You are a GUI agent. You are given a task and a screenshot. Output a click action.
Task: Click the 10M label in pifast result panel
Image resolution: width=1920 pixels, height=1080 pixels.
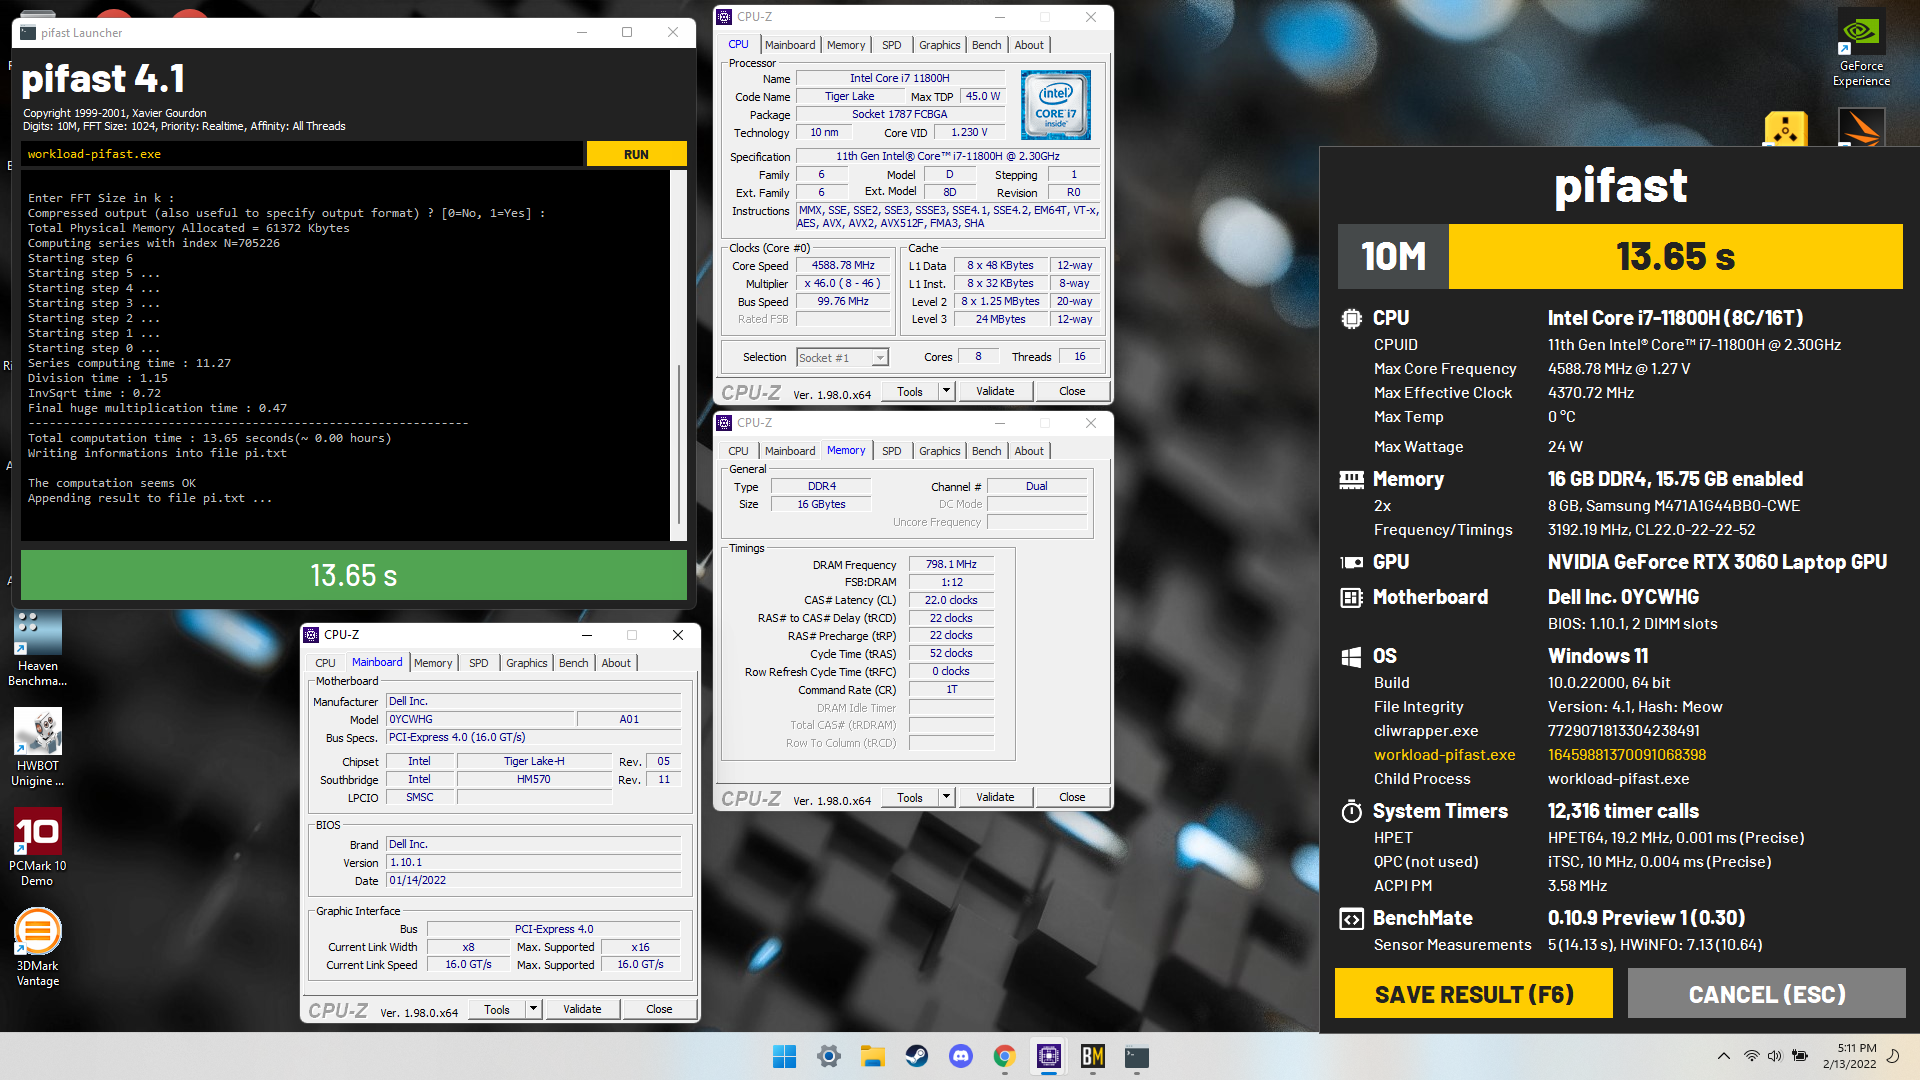[1393, 257]
